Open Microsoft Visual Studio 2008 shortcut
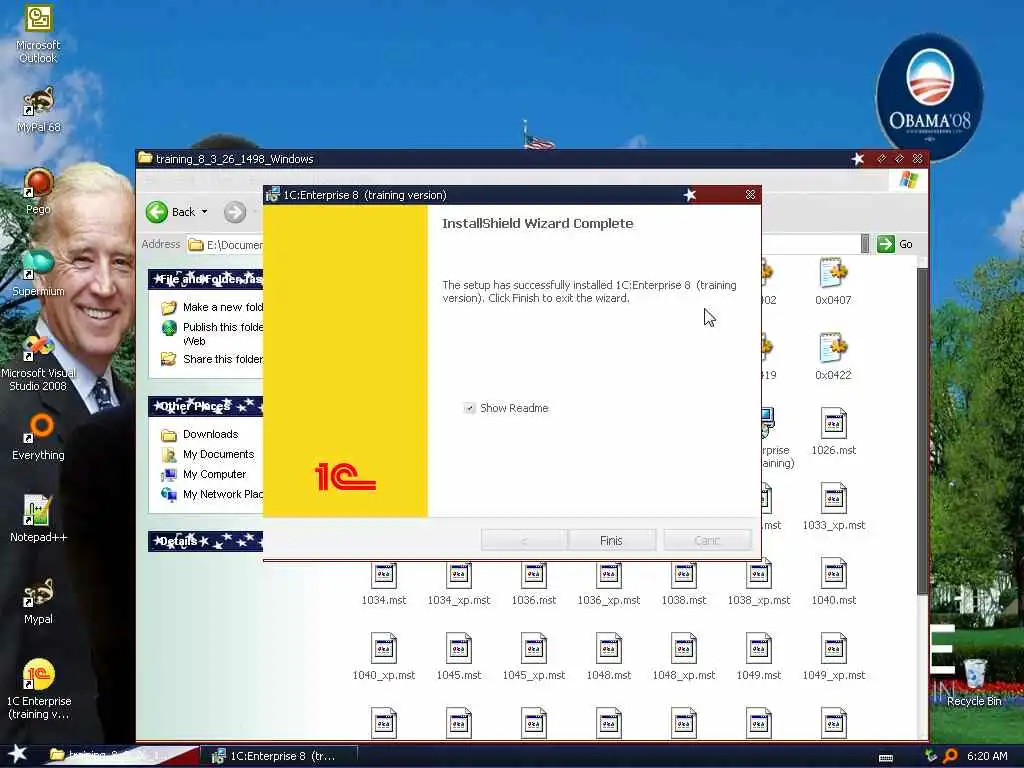Viewport: 1024px width, 768px height. (x=38, y=363)
